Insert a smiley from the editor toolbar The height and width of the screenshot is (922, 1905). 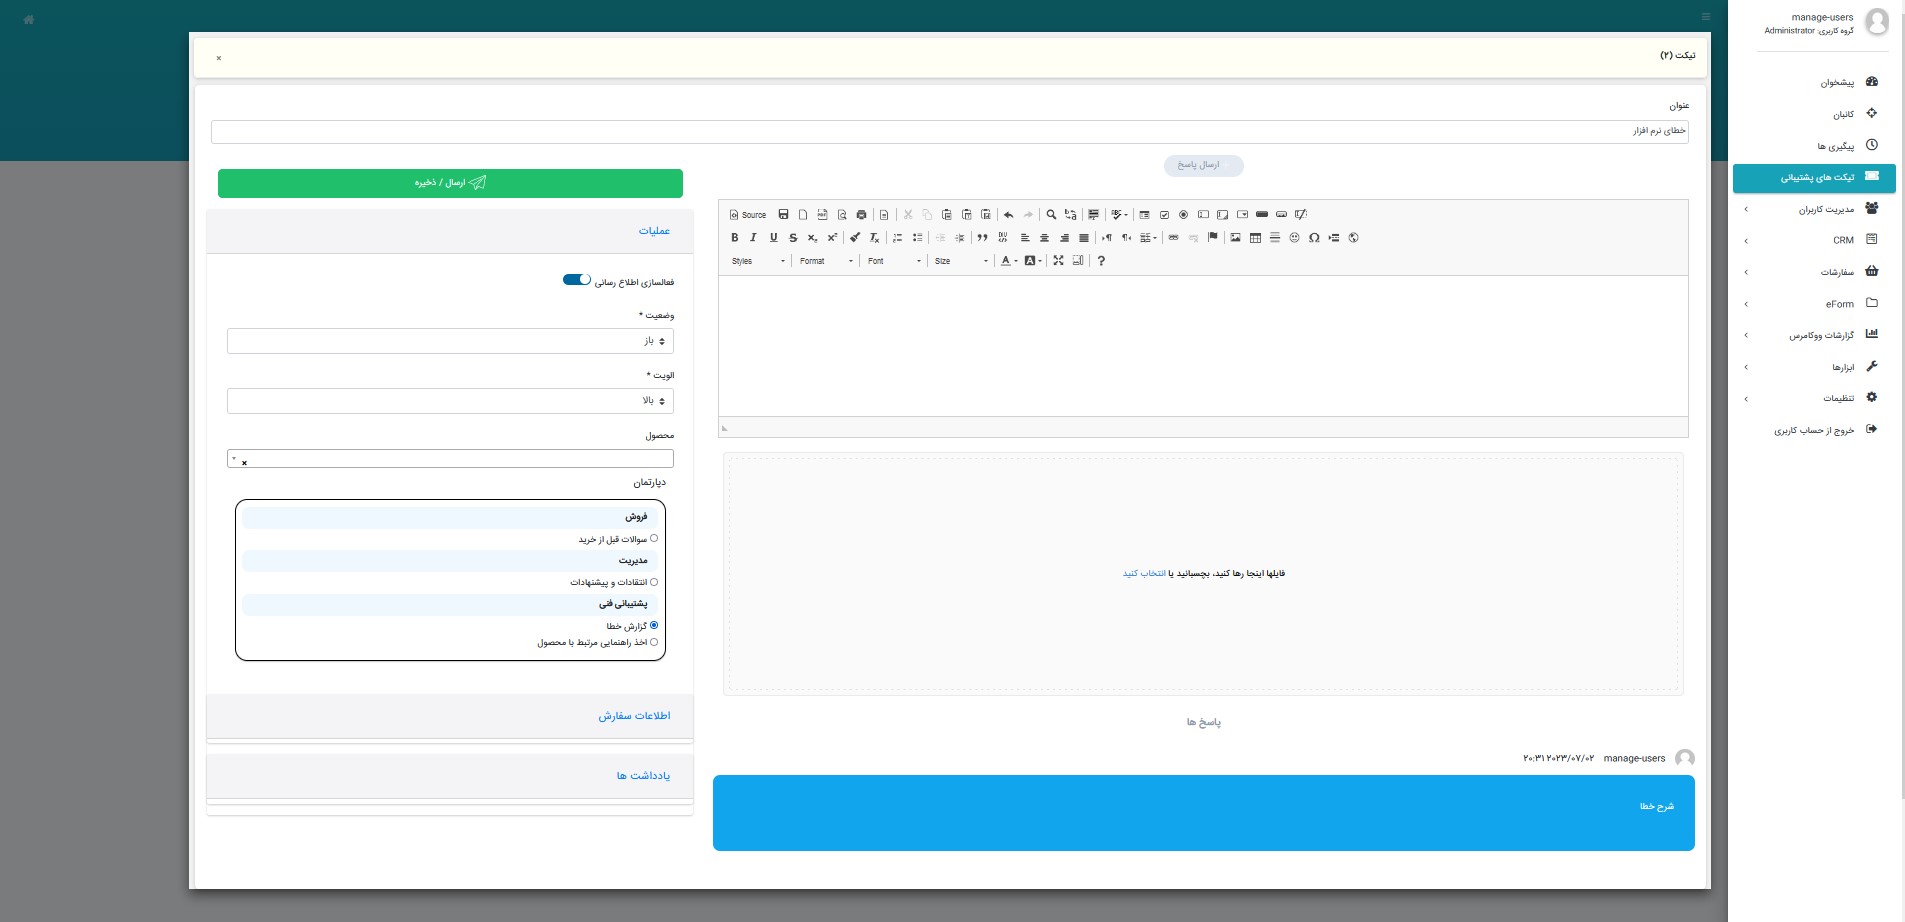tap(1294, 238)
